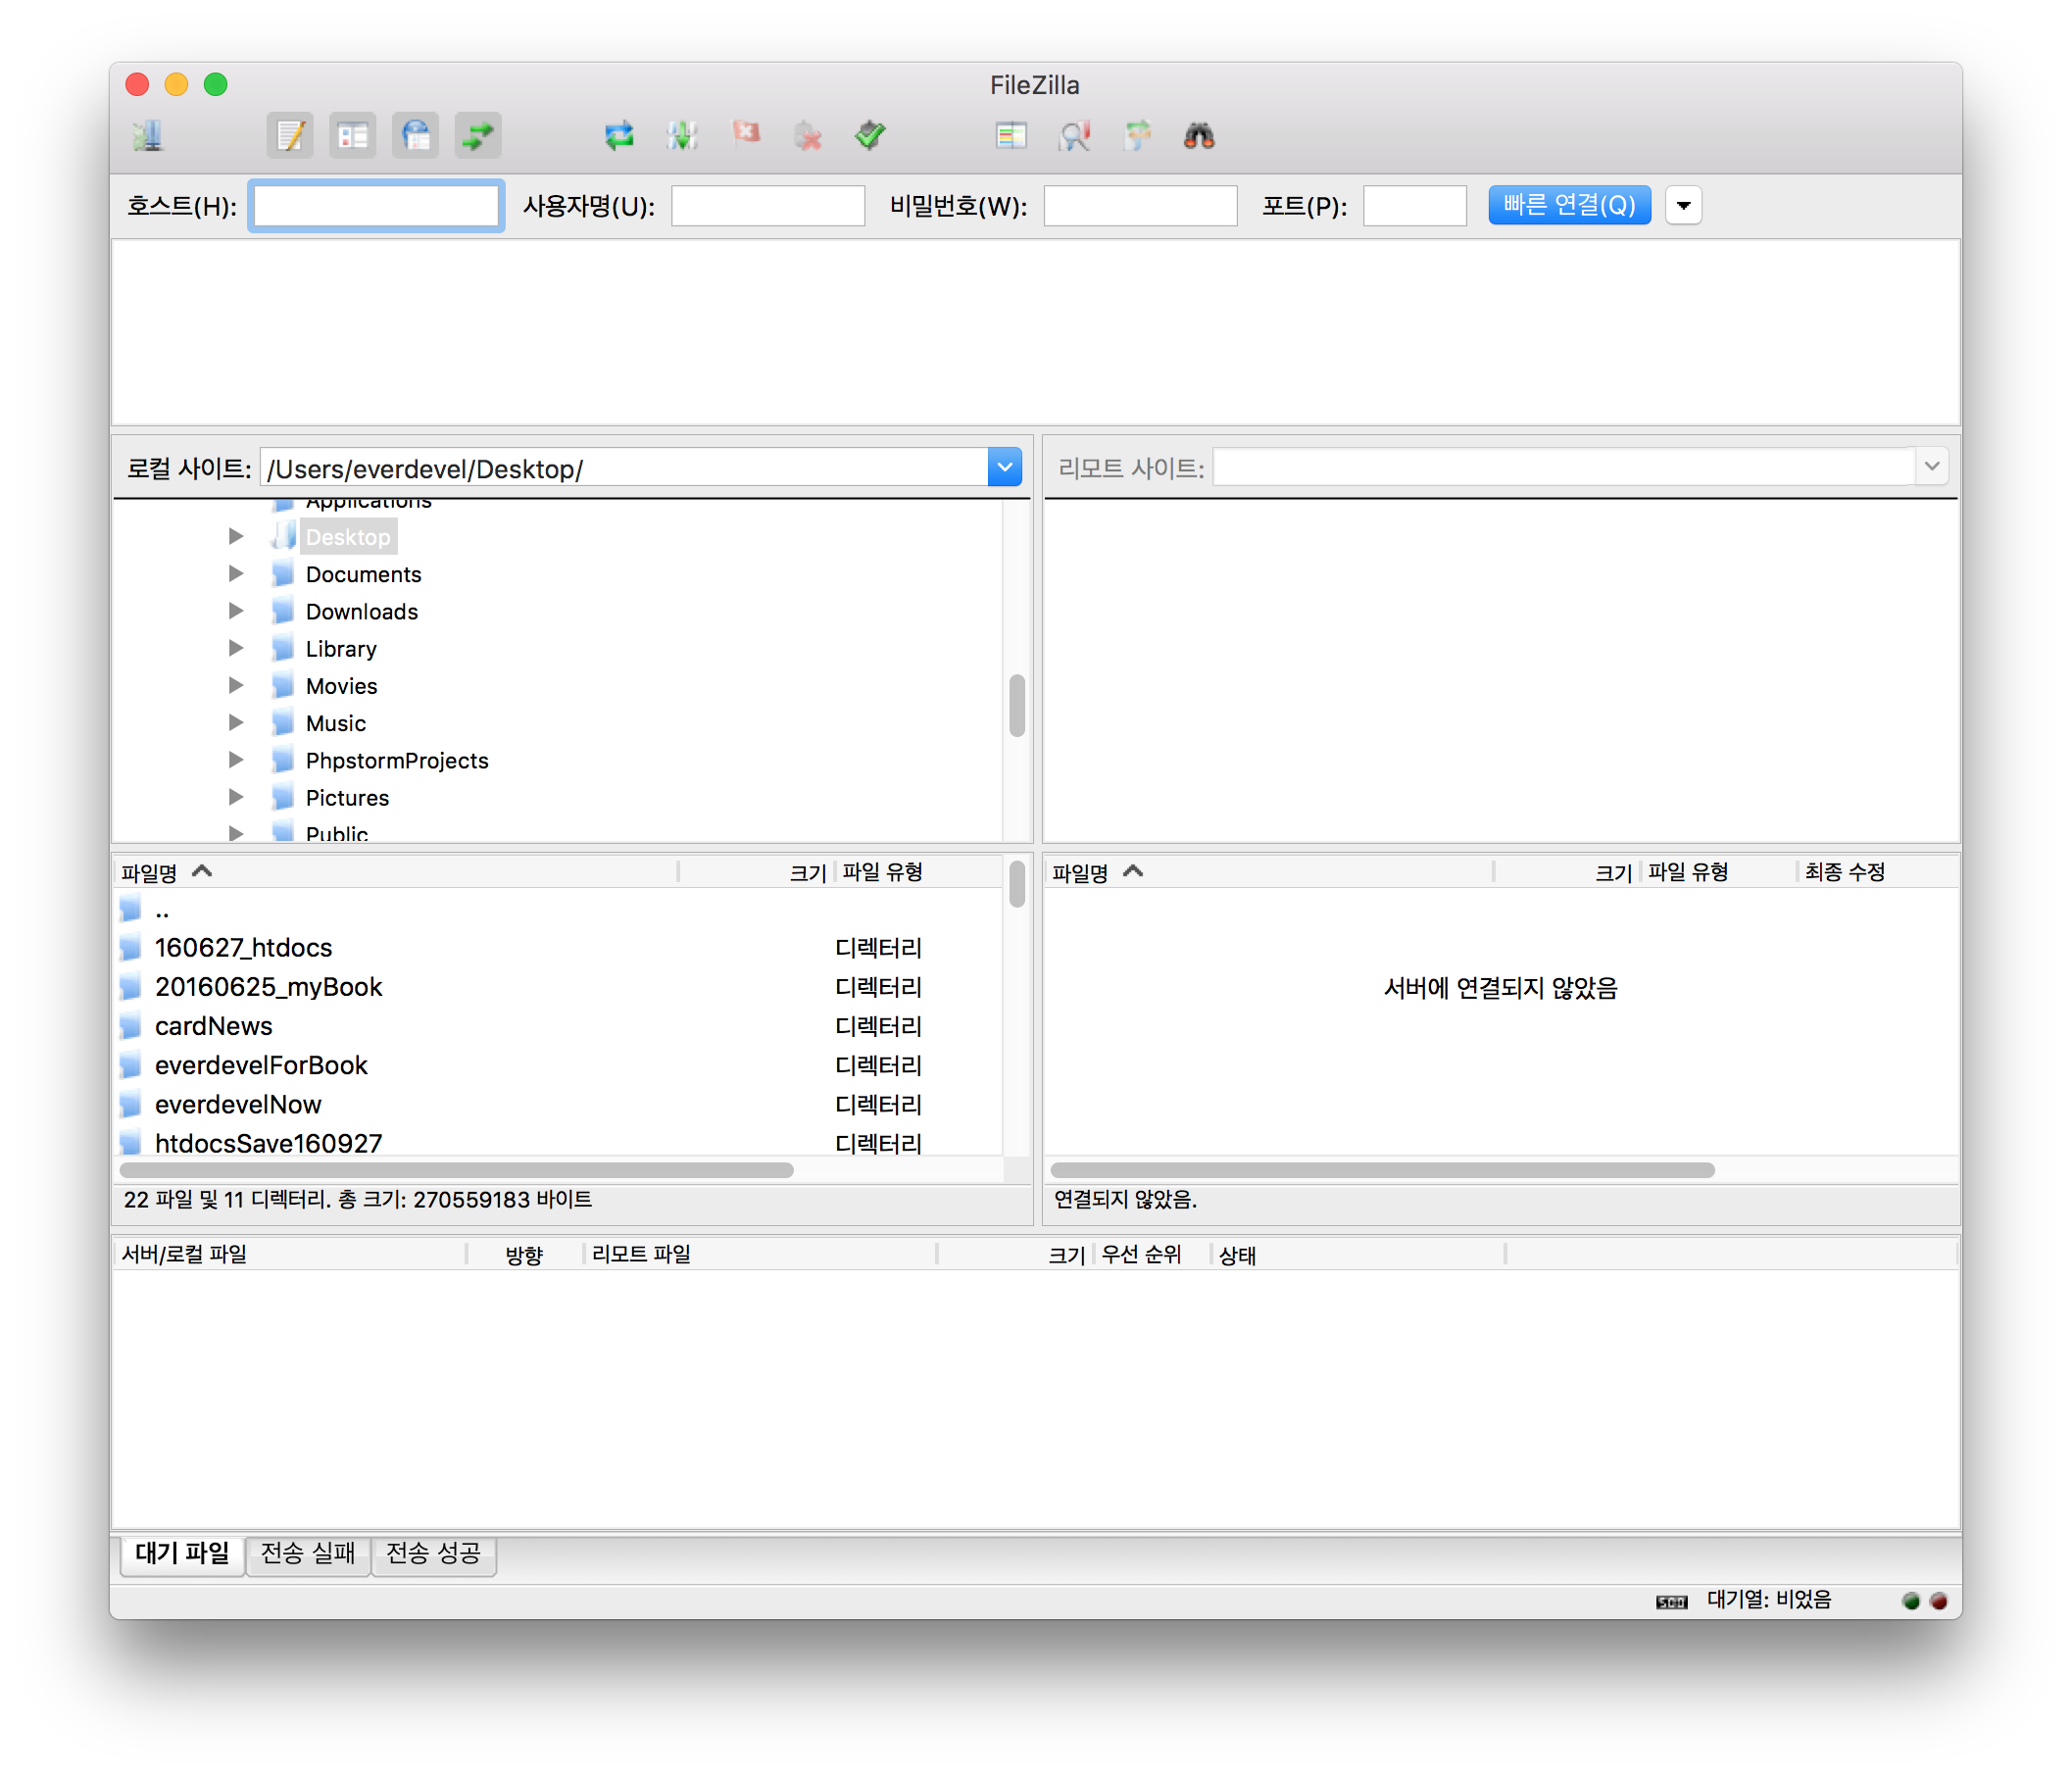The height and width of the screenshot is (1776, 2072).
Task: Search files with binoculars icon
Action: tap(1200, 136)
